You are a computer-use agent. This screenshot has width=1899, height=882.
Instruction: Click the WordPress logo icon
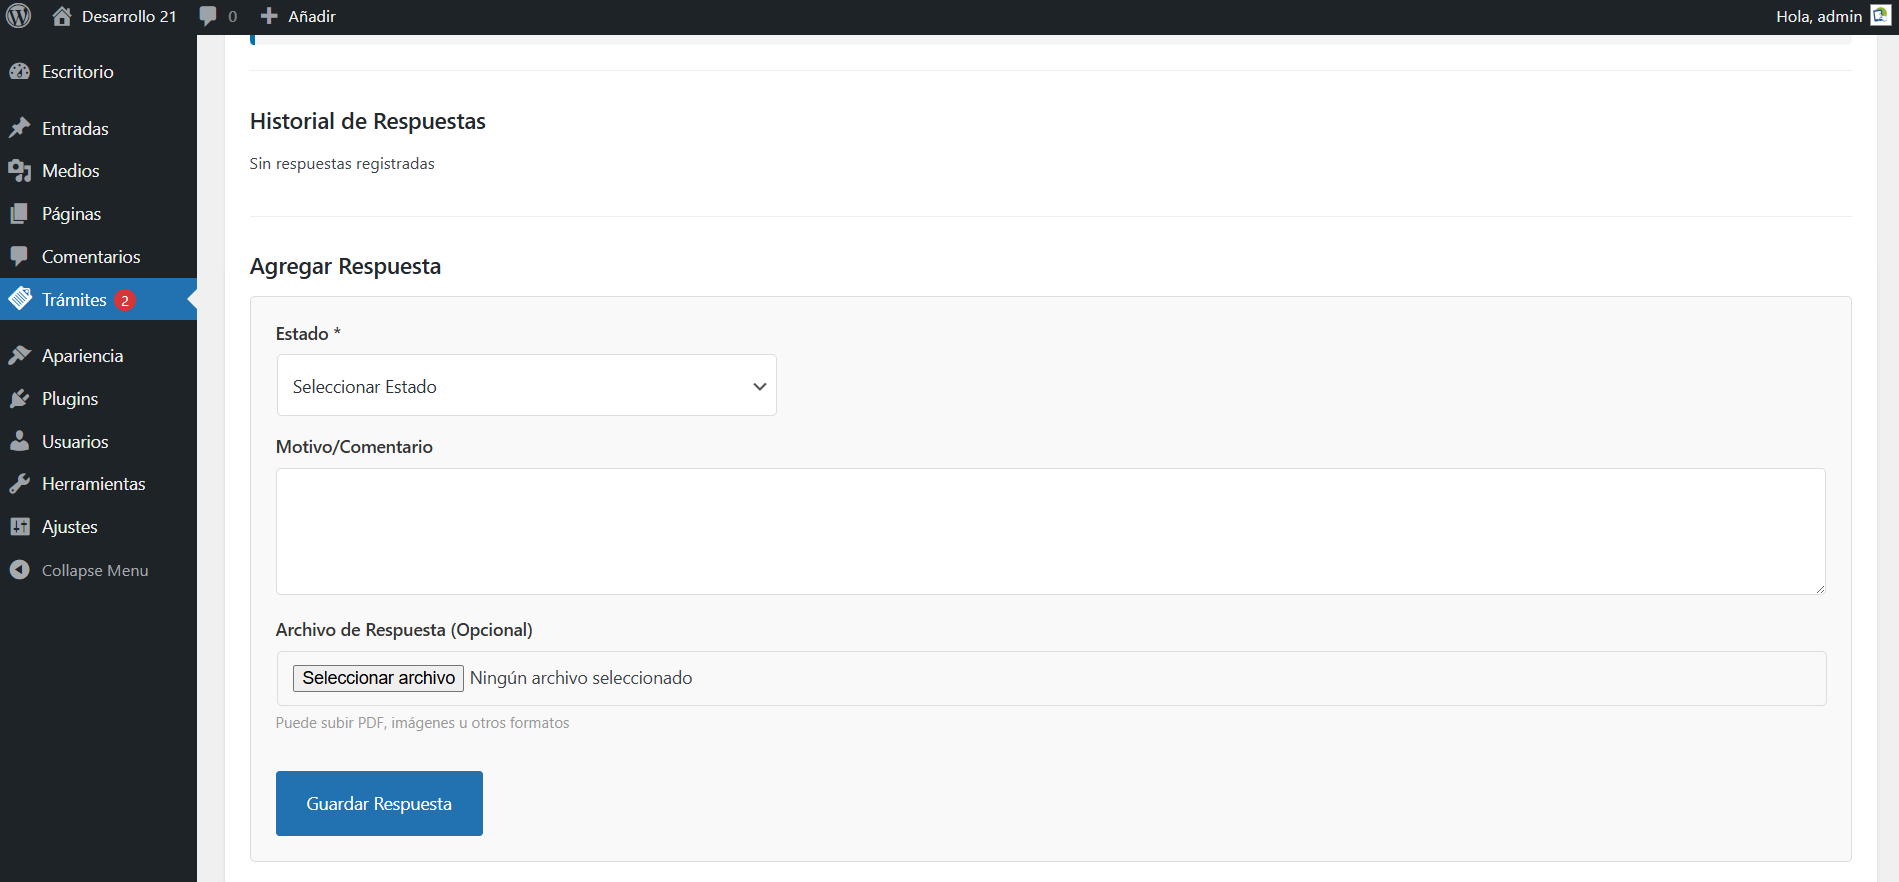19,16
